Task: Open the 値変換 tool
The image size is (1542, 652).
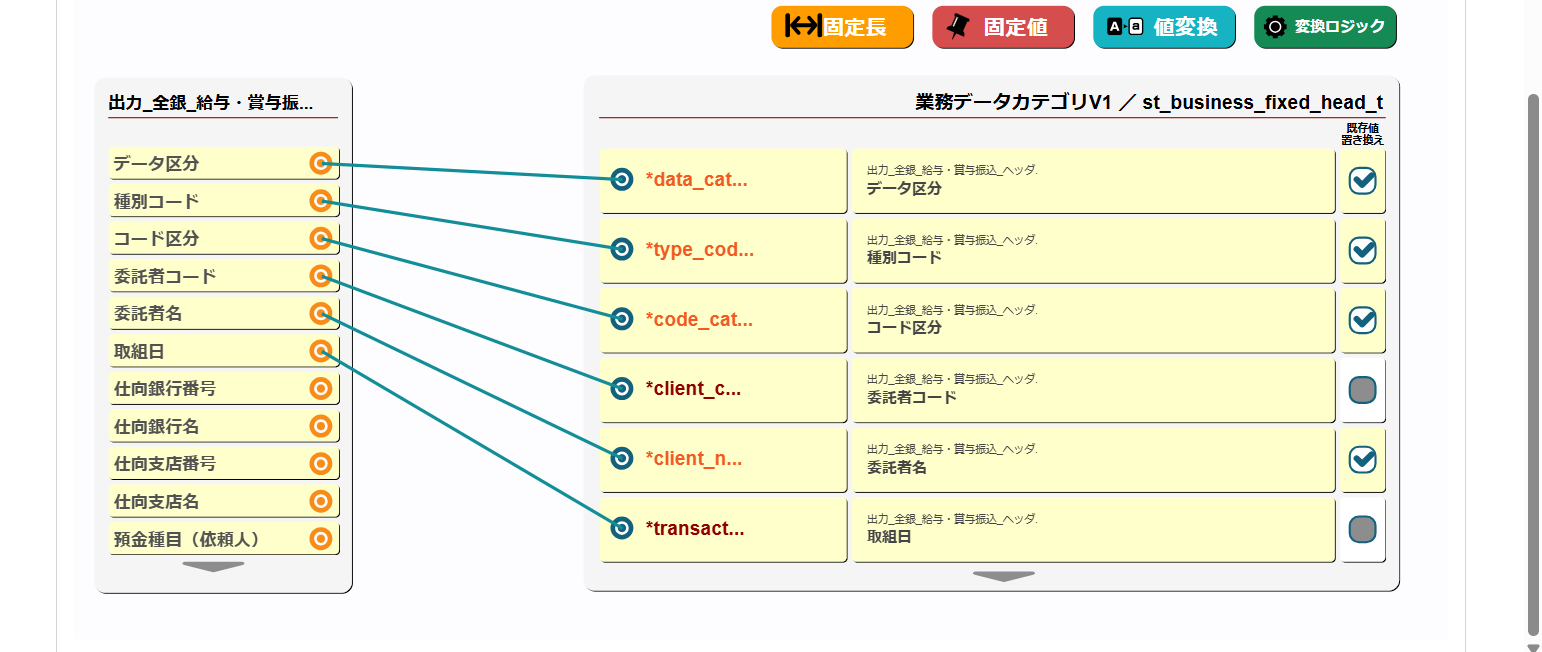Action: (x=1164, y=27)
